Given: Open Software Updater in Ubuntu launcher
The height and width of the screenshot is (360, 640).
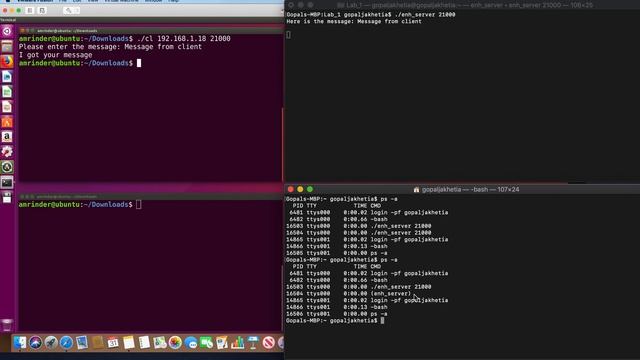Looking at the screenshot, I should click(7, 167).
